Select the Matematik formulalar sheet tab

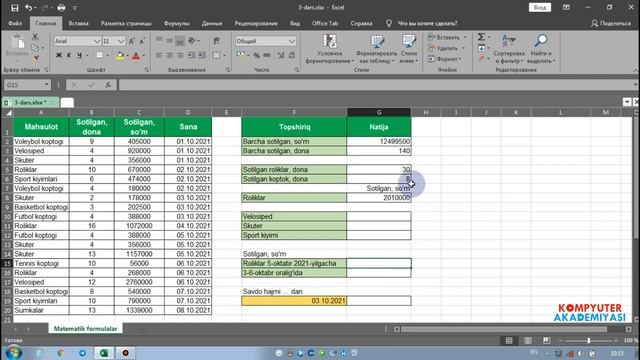click(x=85, y=329)
